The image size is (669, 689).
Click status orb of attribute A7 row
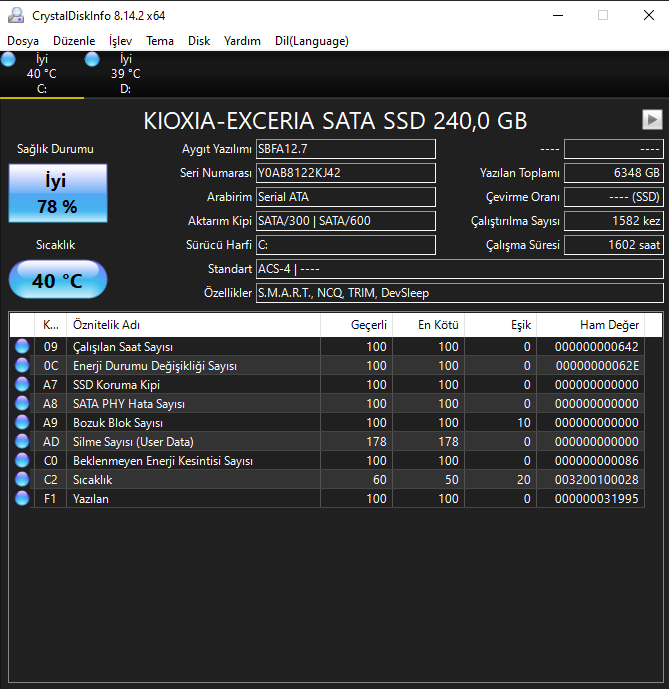[22, 384]
